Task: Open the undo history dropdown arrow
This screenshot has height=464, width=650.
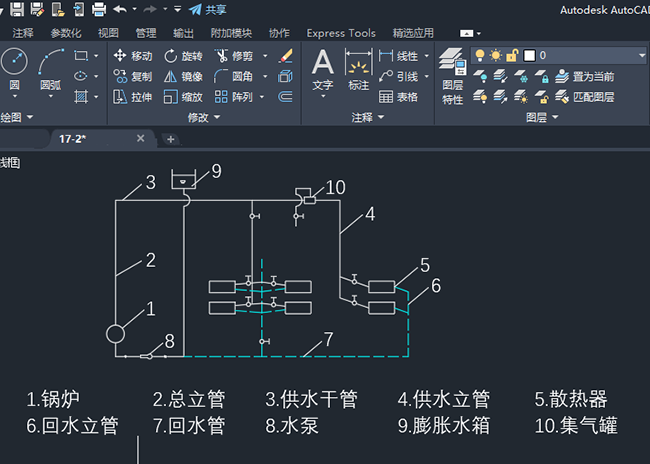Action: [x=134, y=9]
